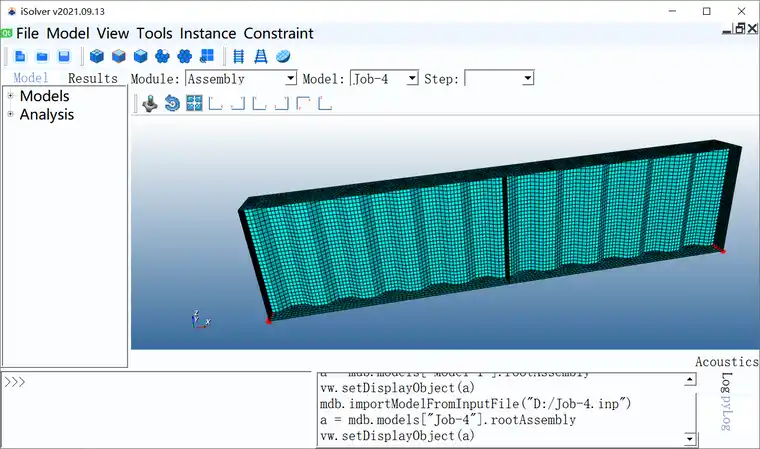This screenshot has height=449, width=760.
Task: Expand the Models tree node
Action: (10, 96)
